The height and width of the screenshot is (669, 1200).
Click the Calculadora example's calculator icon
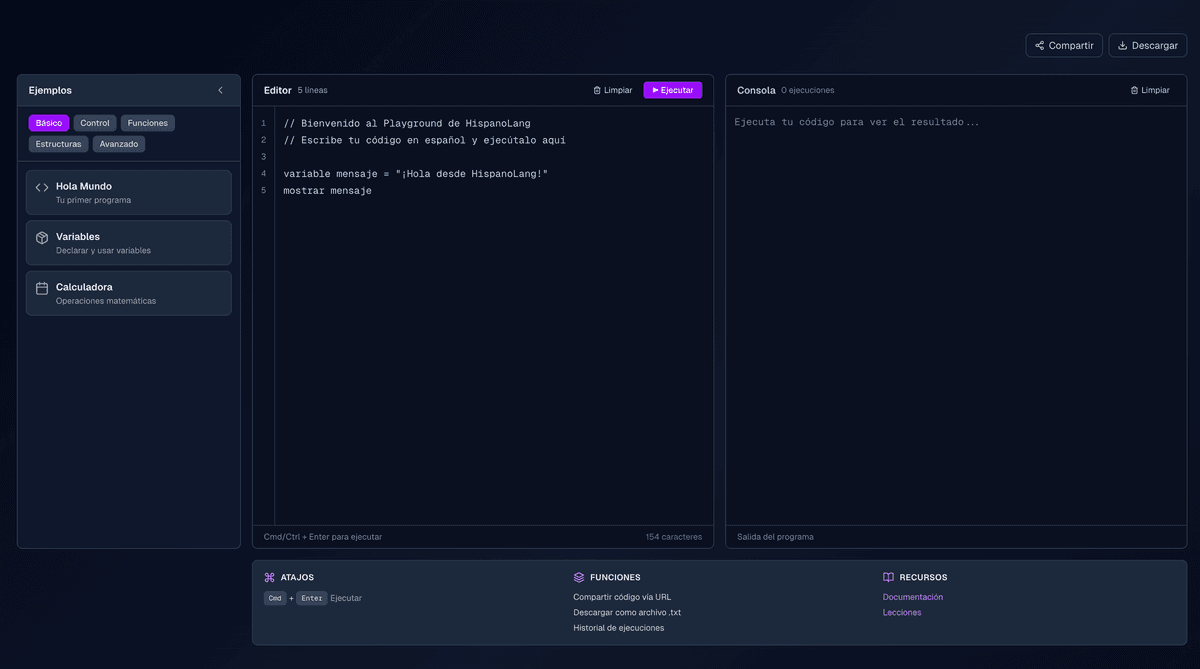(x=41, y=288)
